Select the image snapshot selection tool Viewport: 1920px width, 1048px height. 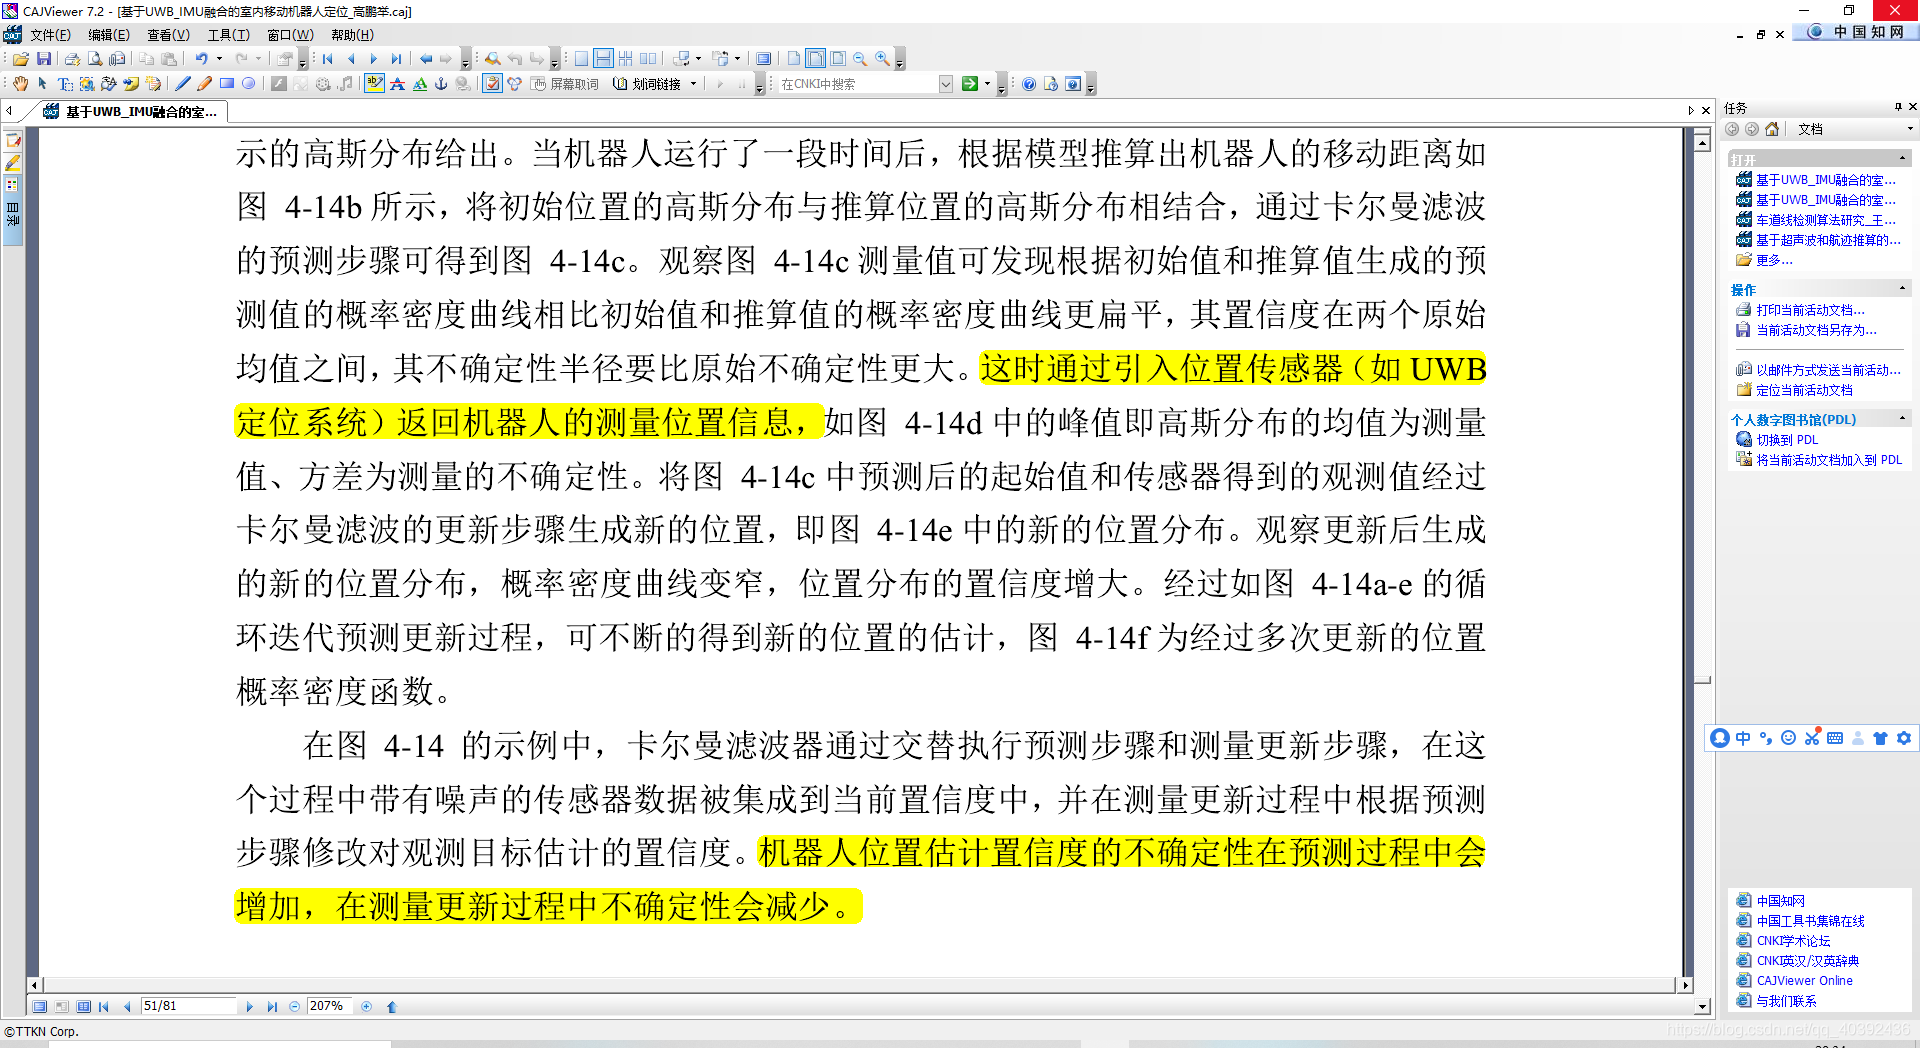87,84
